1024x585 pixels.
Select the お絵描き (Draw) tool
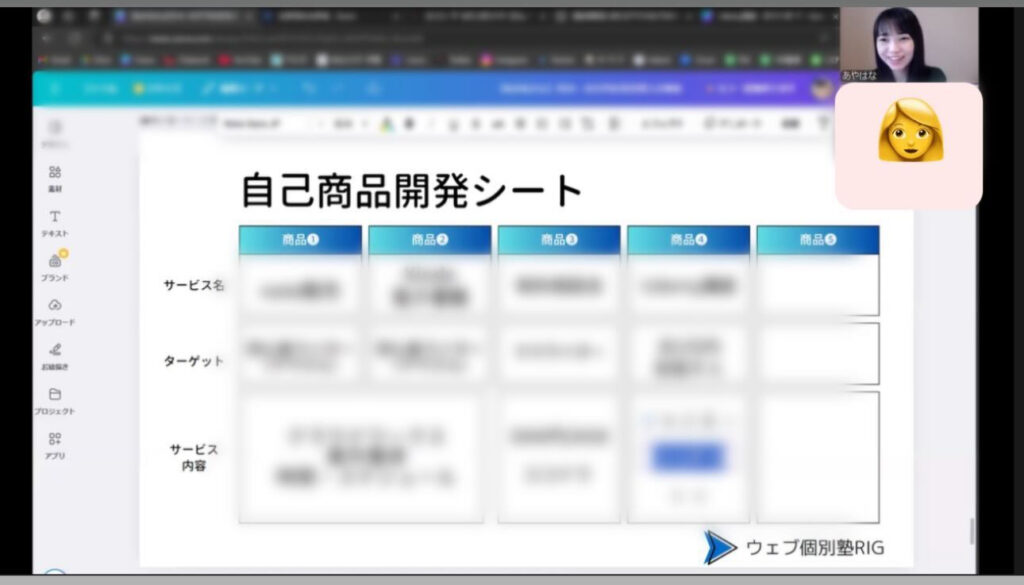55,354
